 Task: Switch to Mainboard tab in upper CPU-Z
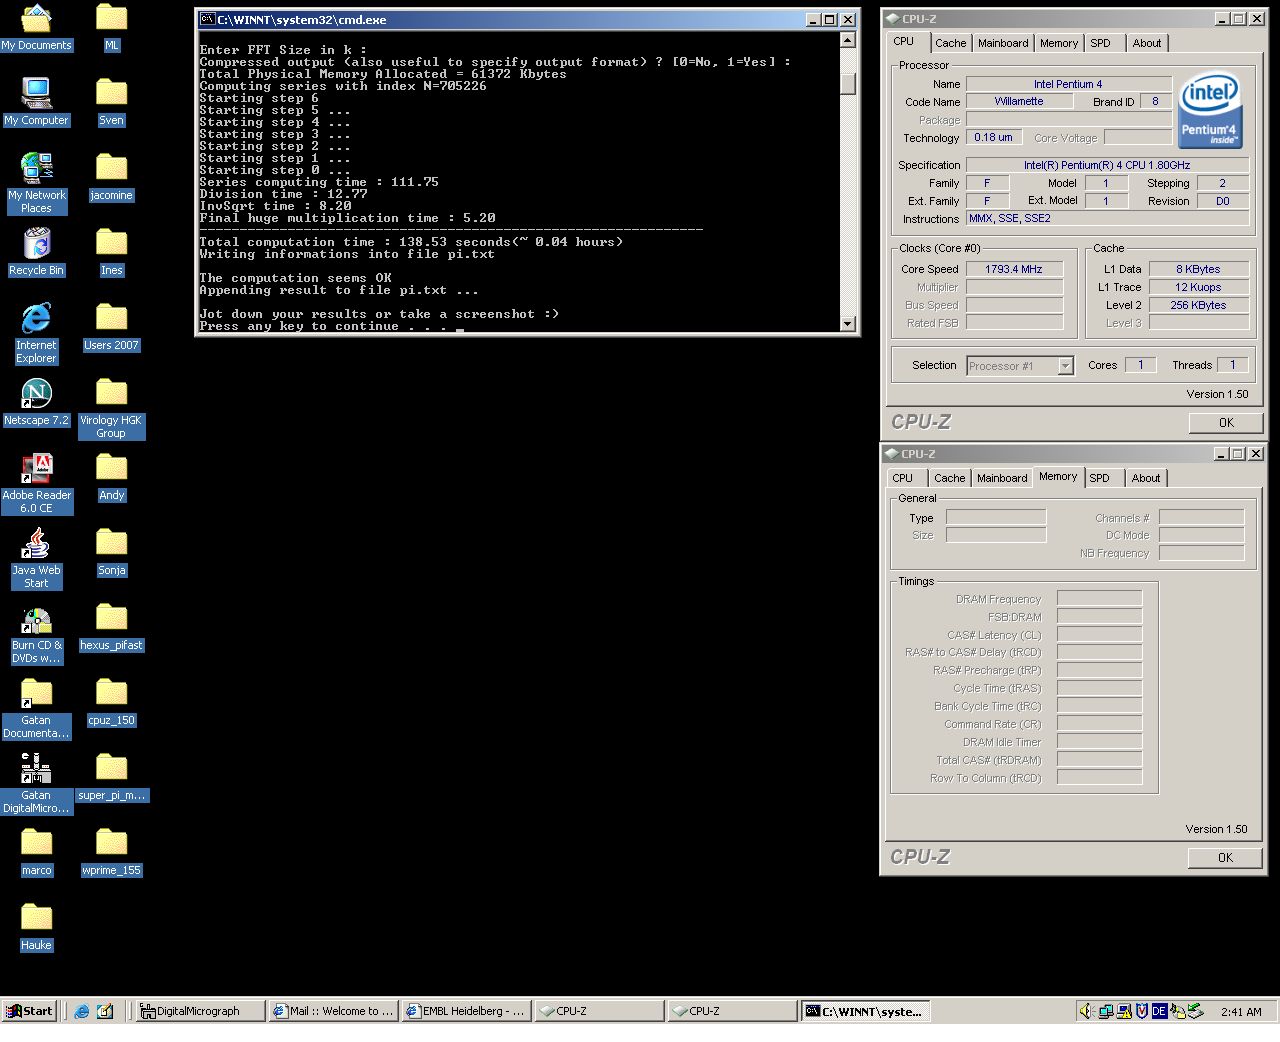(x=1003, y=43)
